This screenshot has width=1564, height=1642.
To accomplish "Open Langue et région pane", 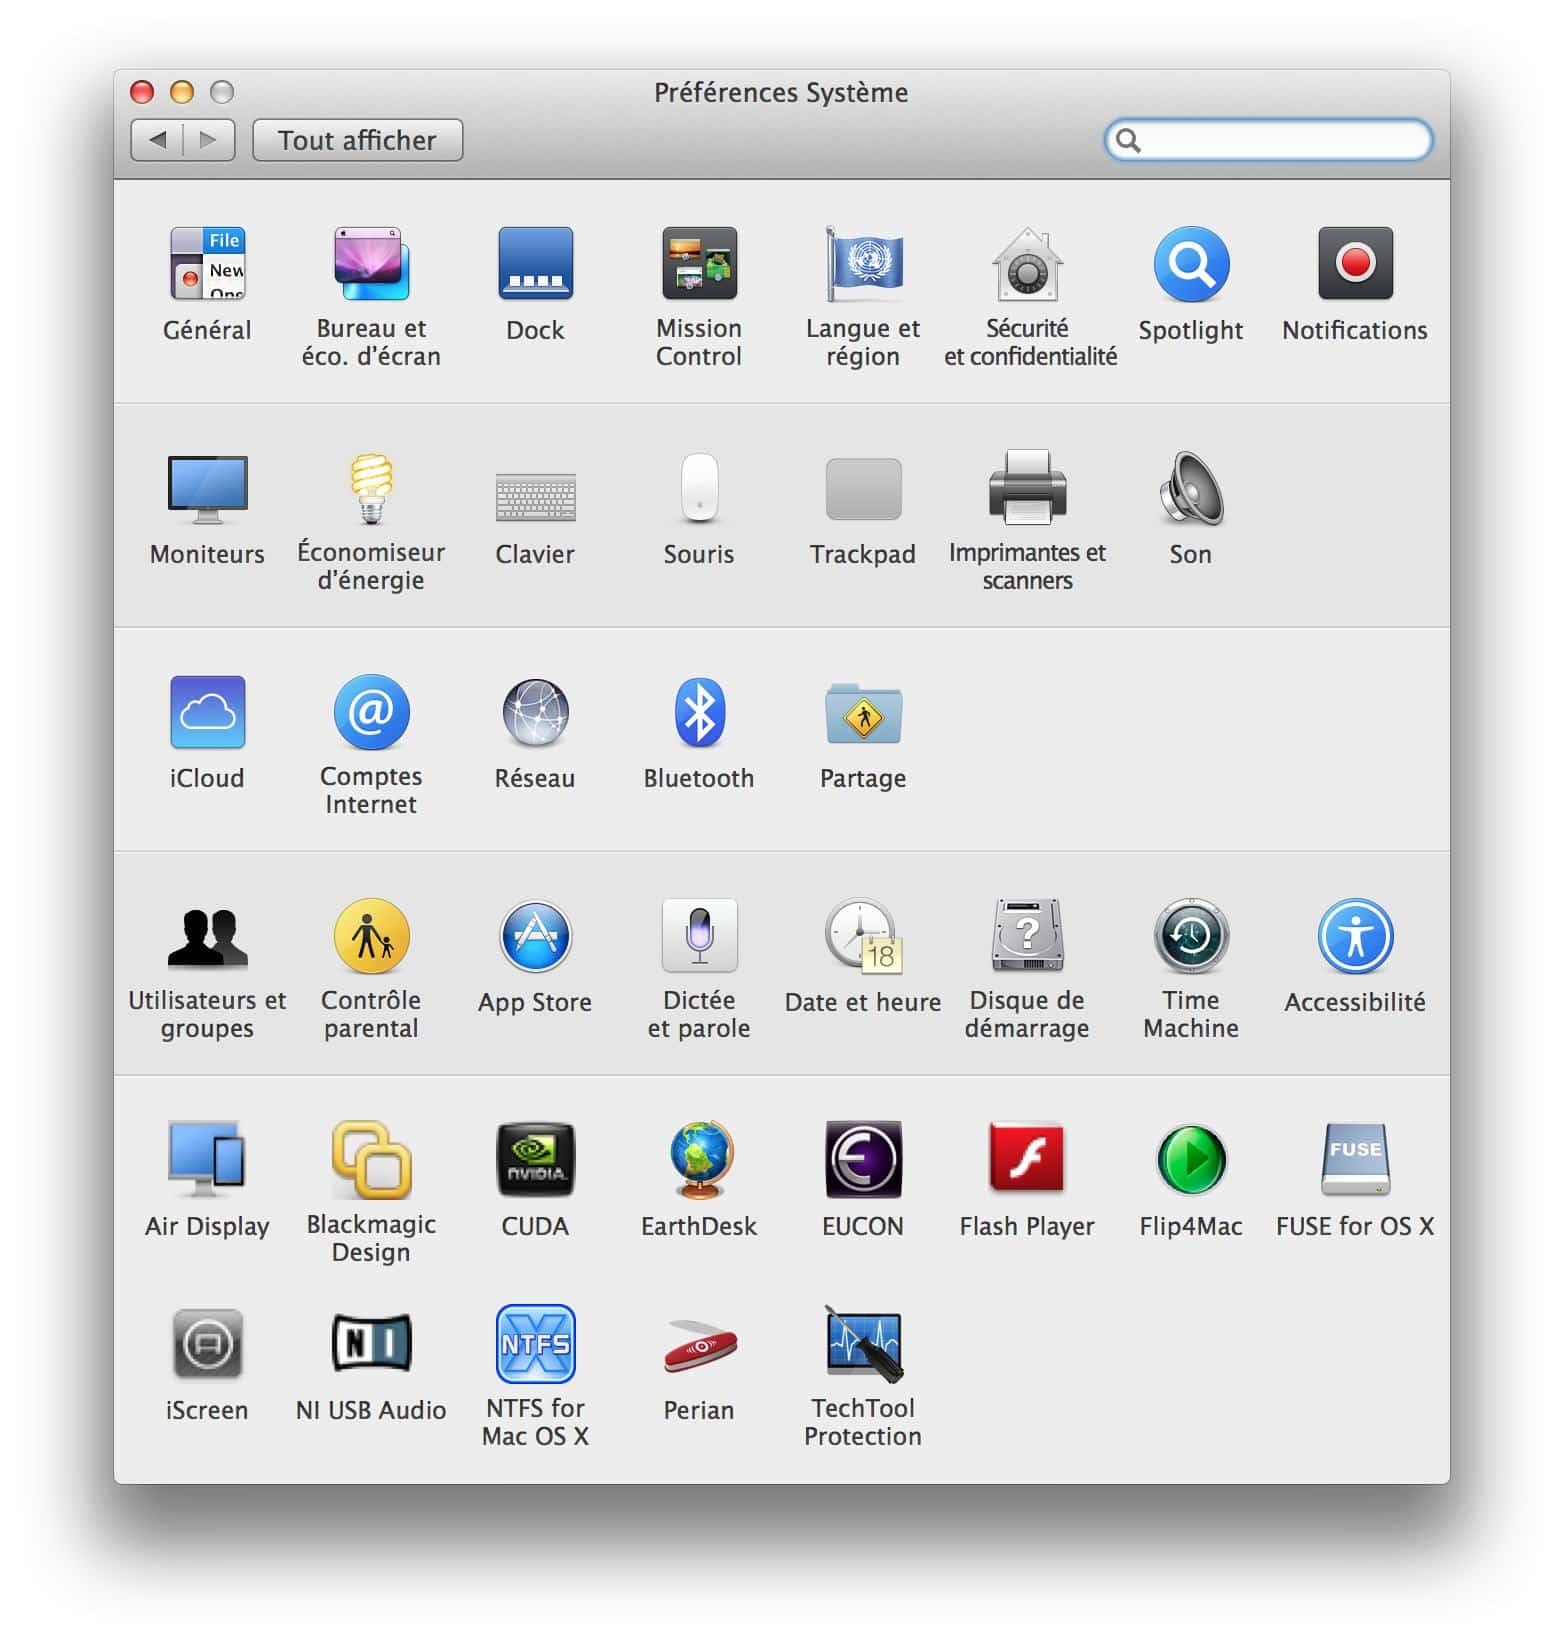I will tap(863, 264).
